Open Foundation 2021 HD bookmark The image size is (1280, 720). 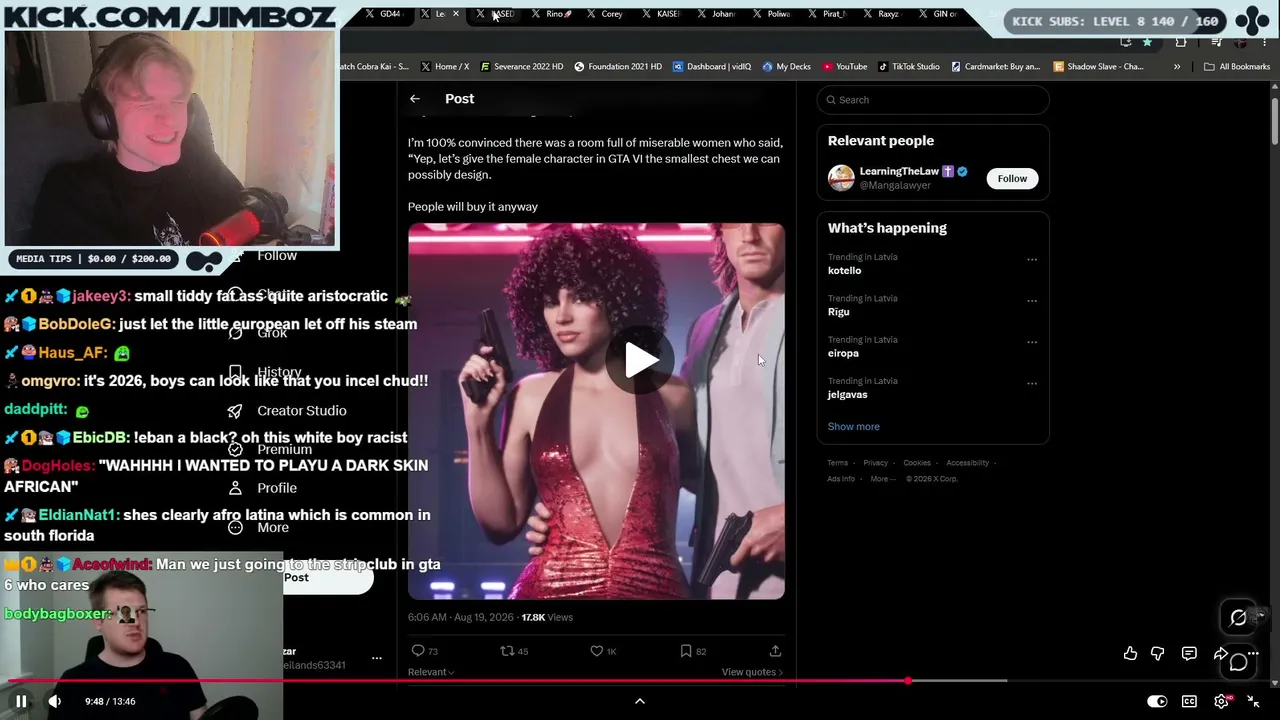pos(618,67)
